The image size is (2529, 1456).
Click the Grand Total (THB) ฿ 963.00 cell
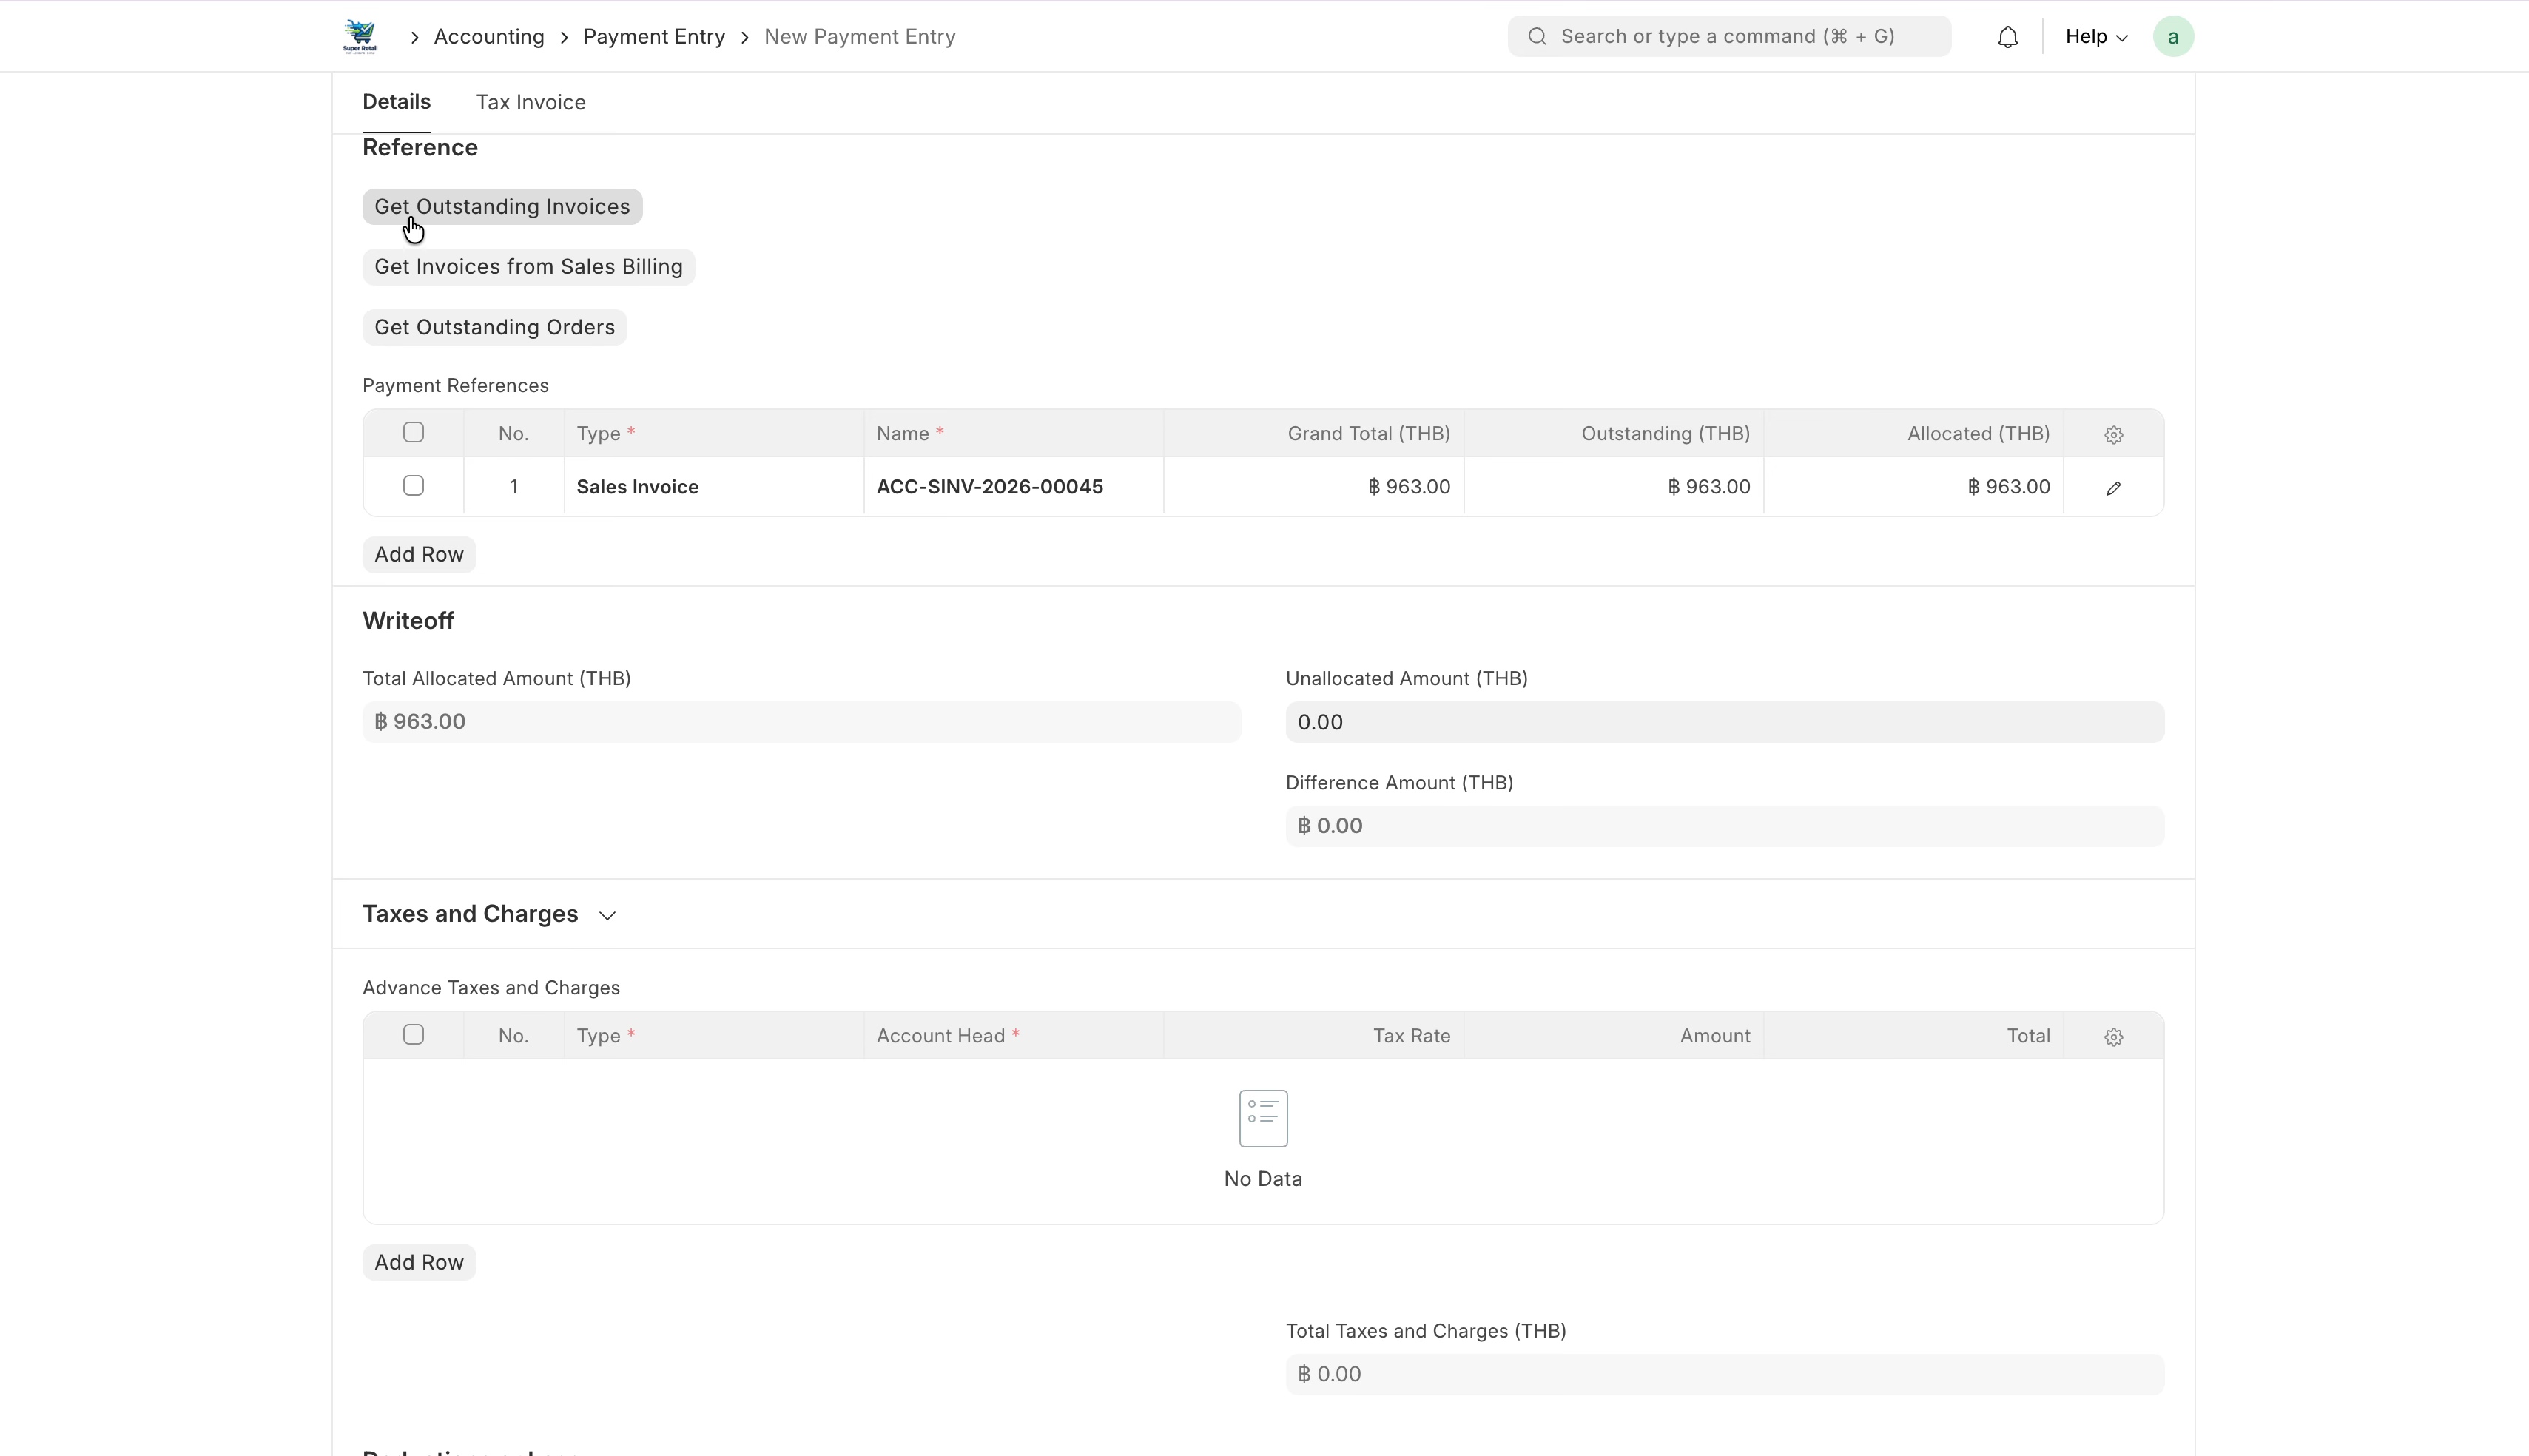click(1313, 487)
